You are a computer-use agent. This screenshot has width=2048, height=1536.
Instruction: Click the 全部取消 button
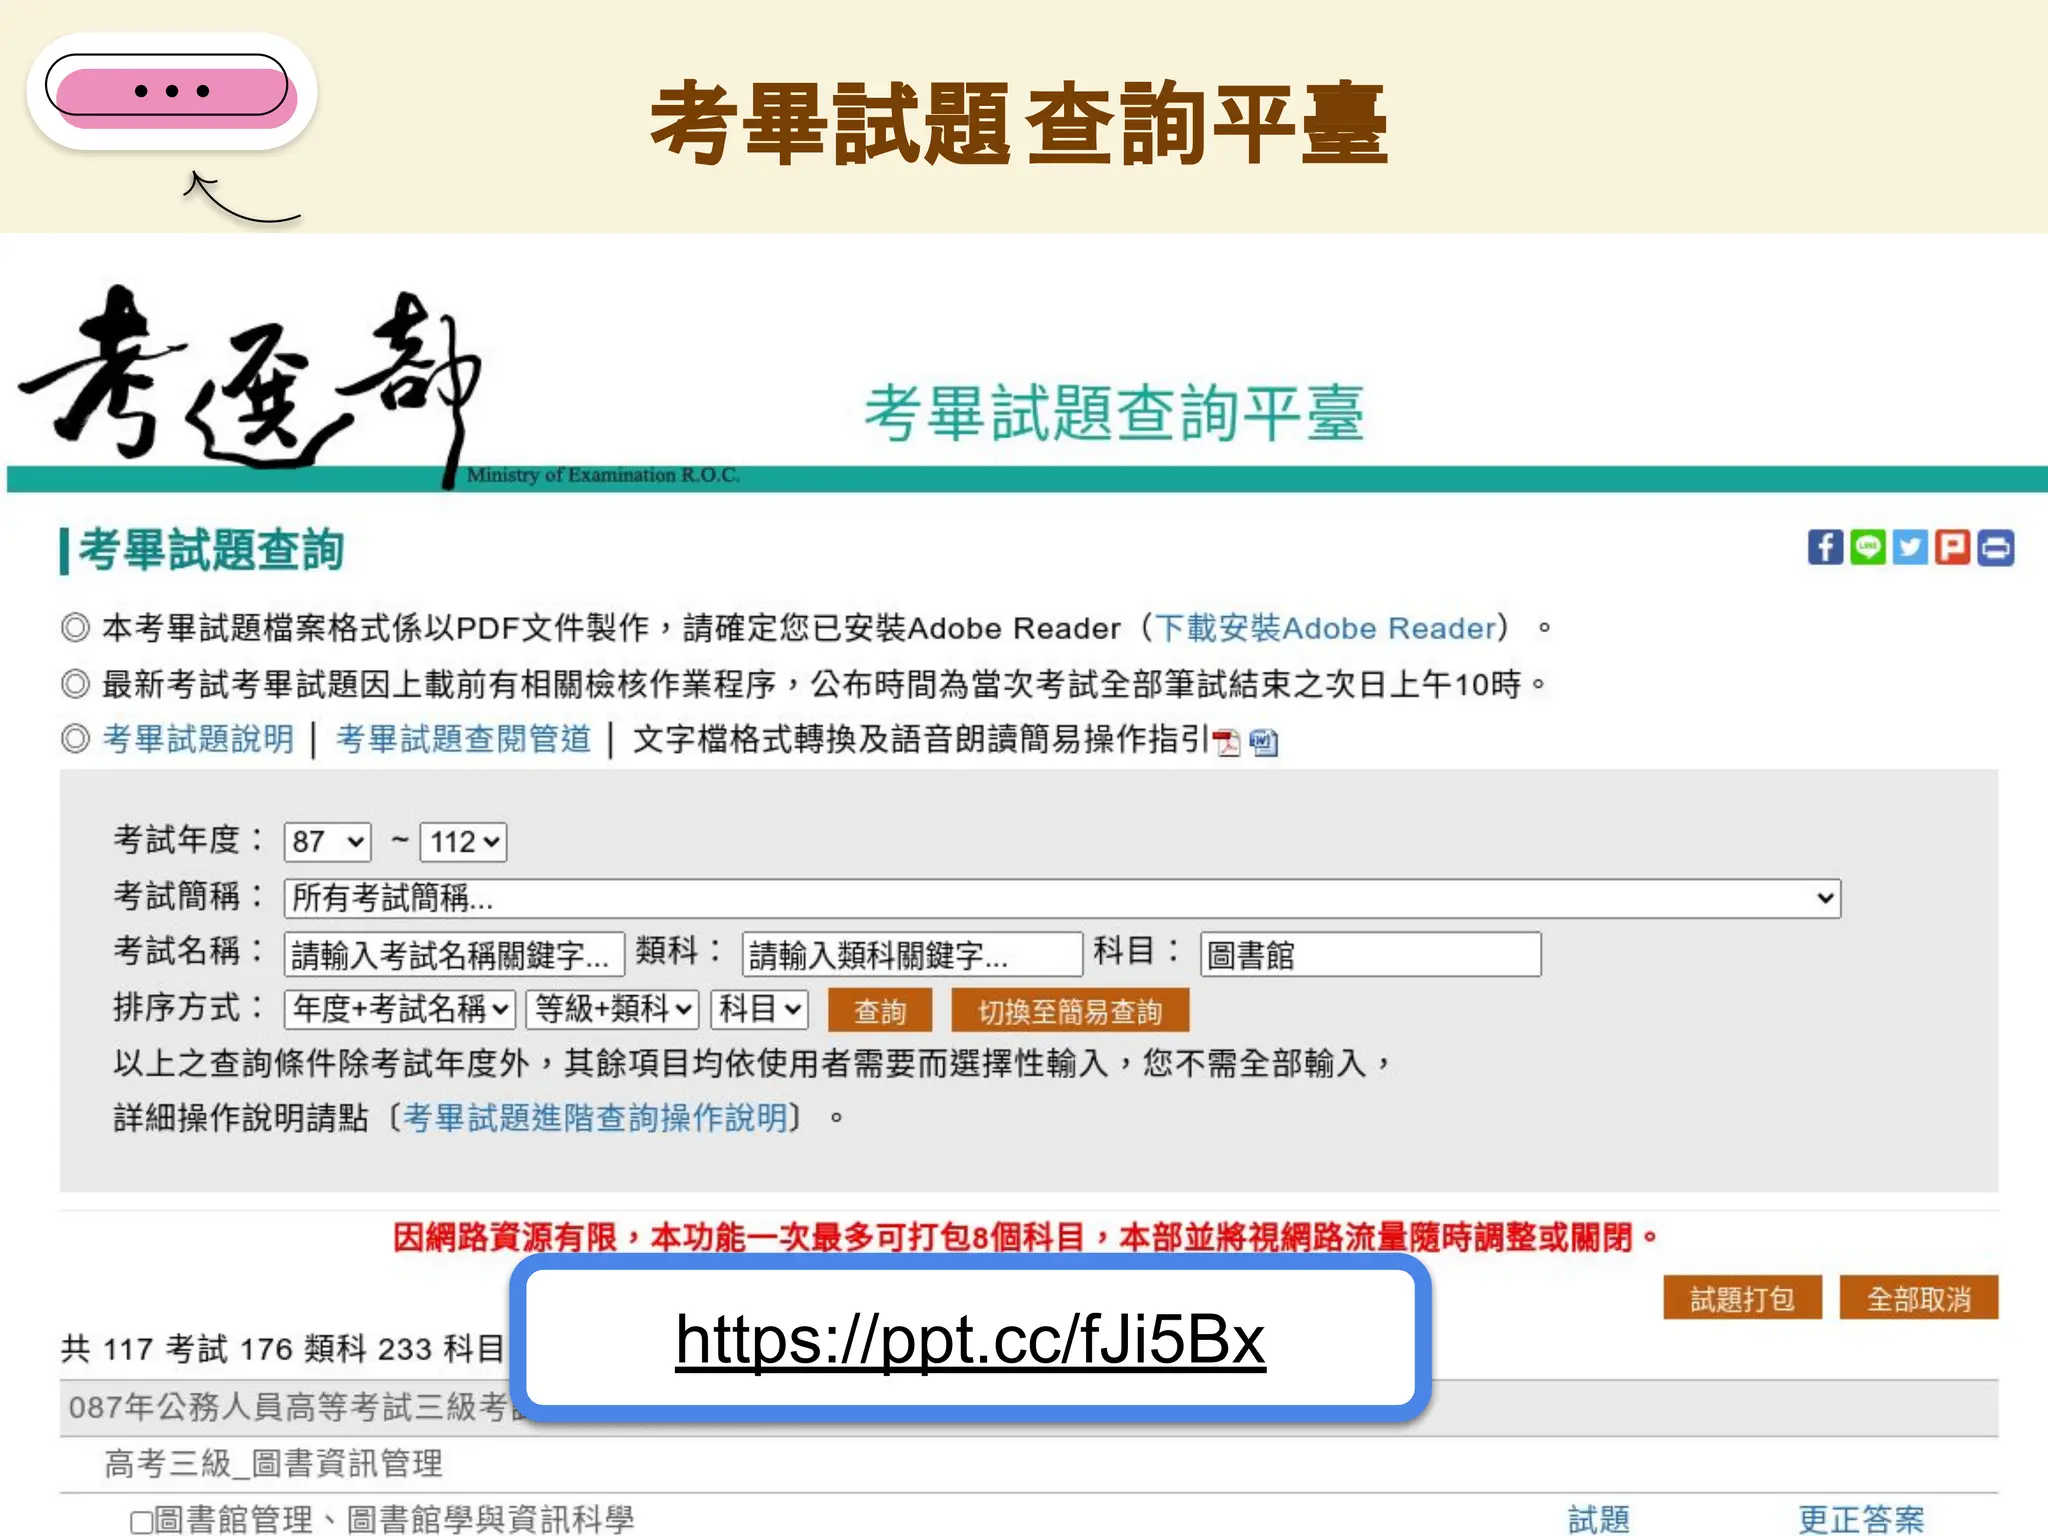(1919, 1298)
